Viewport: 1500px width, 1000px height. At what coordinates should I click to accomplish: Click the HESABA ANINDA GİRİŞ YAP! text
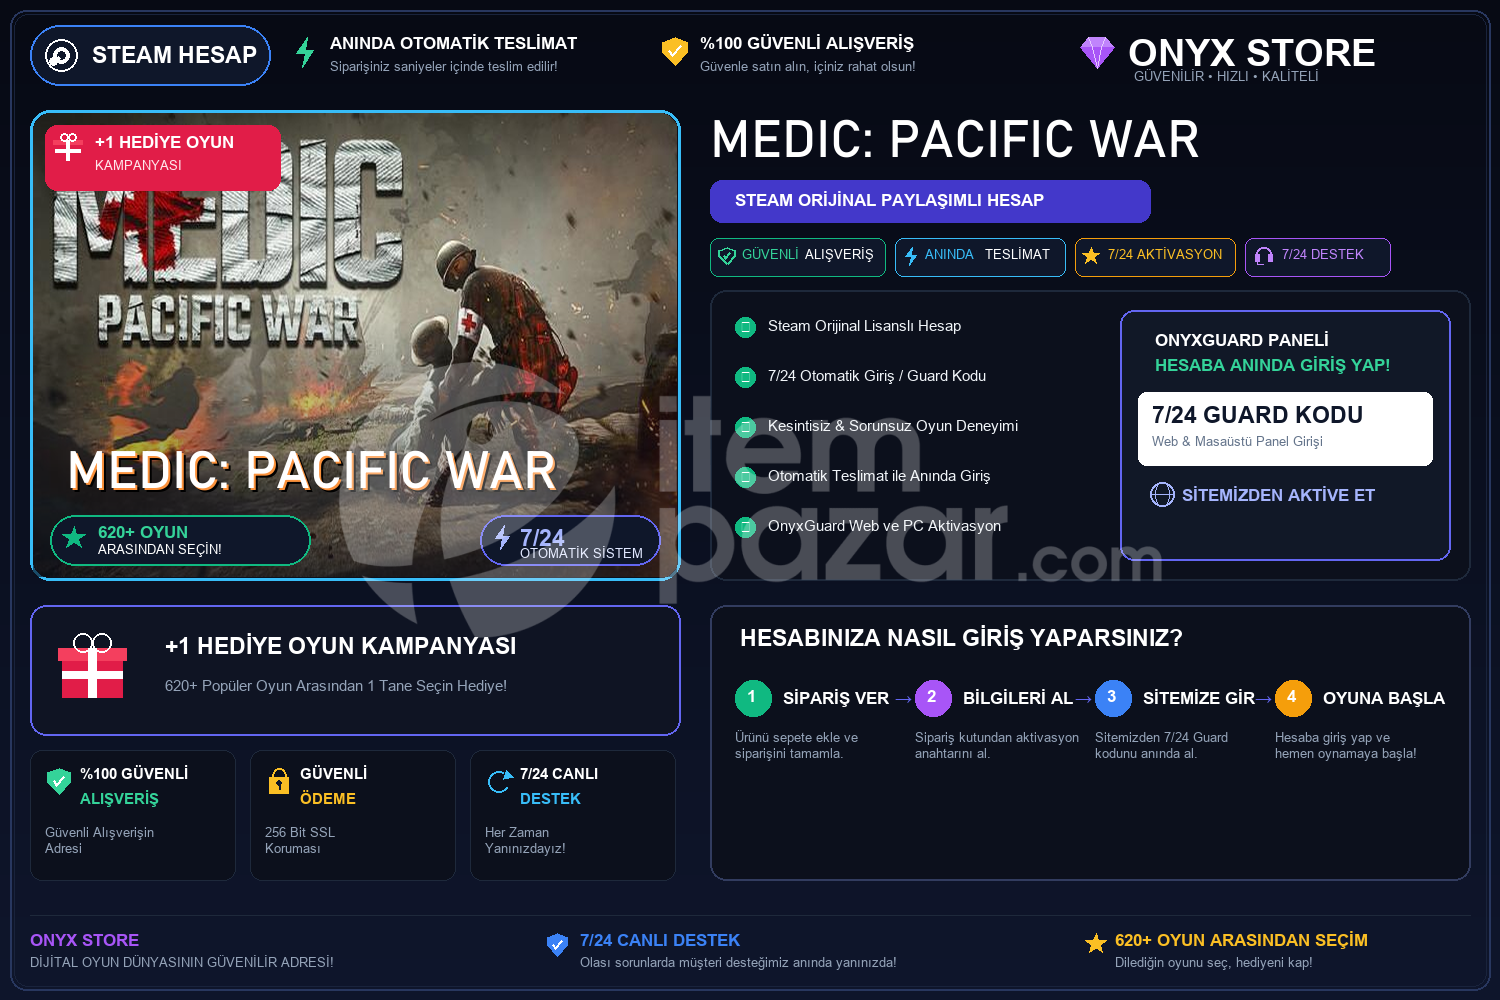point(1273,365)
